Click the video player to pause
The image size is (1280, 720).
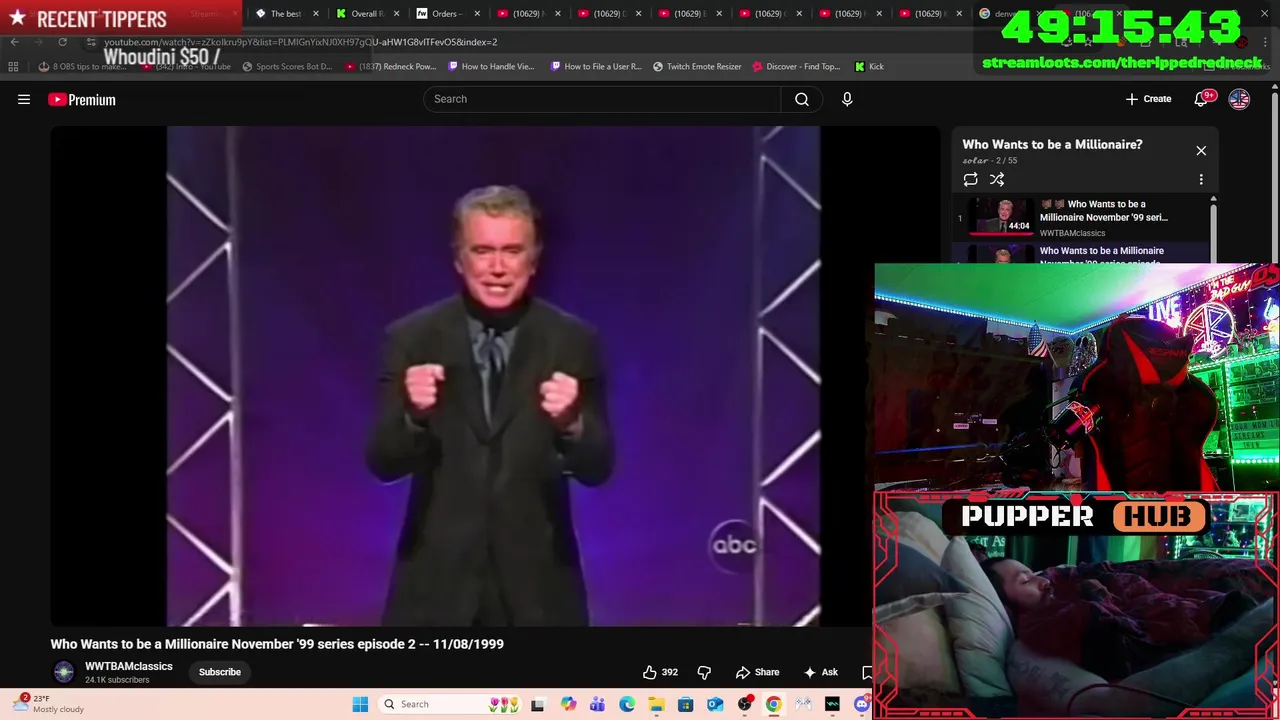[x=494, y=376]
